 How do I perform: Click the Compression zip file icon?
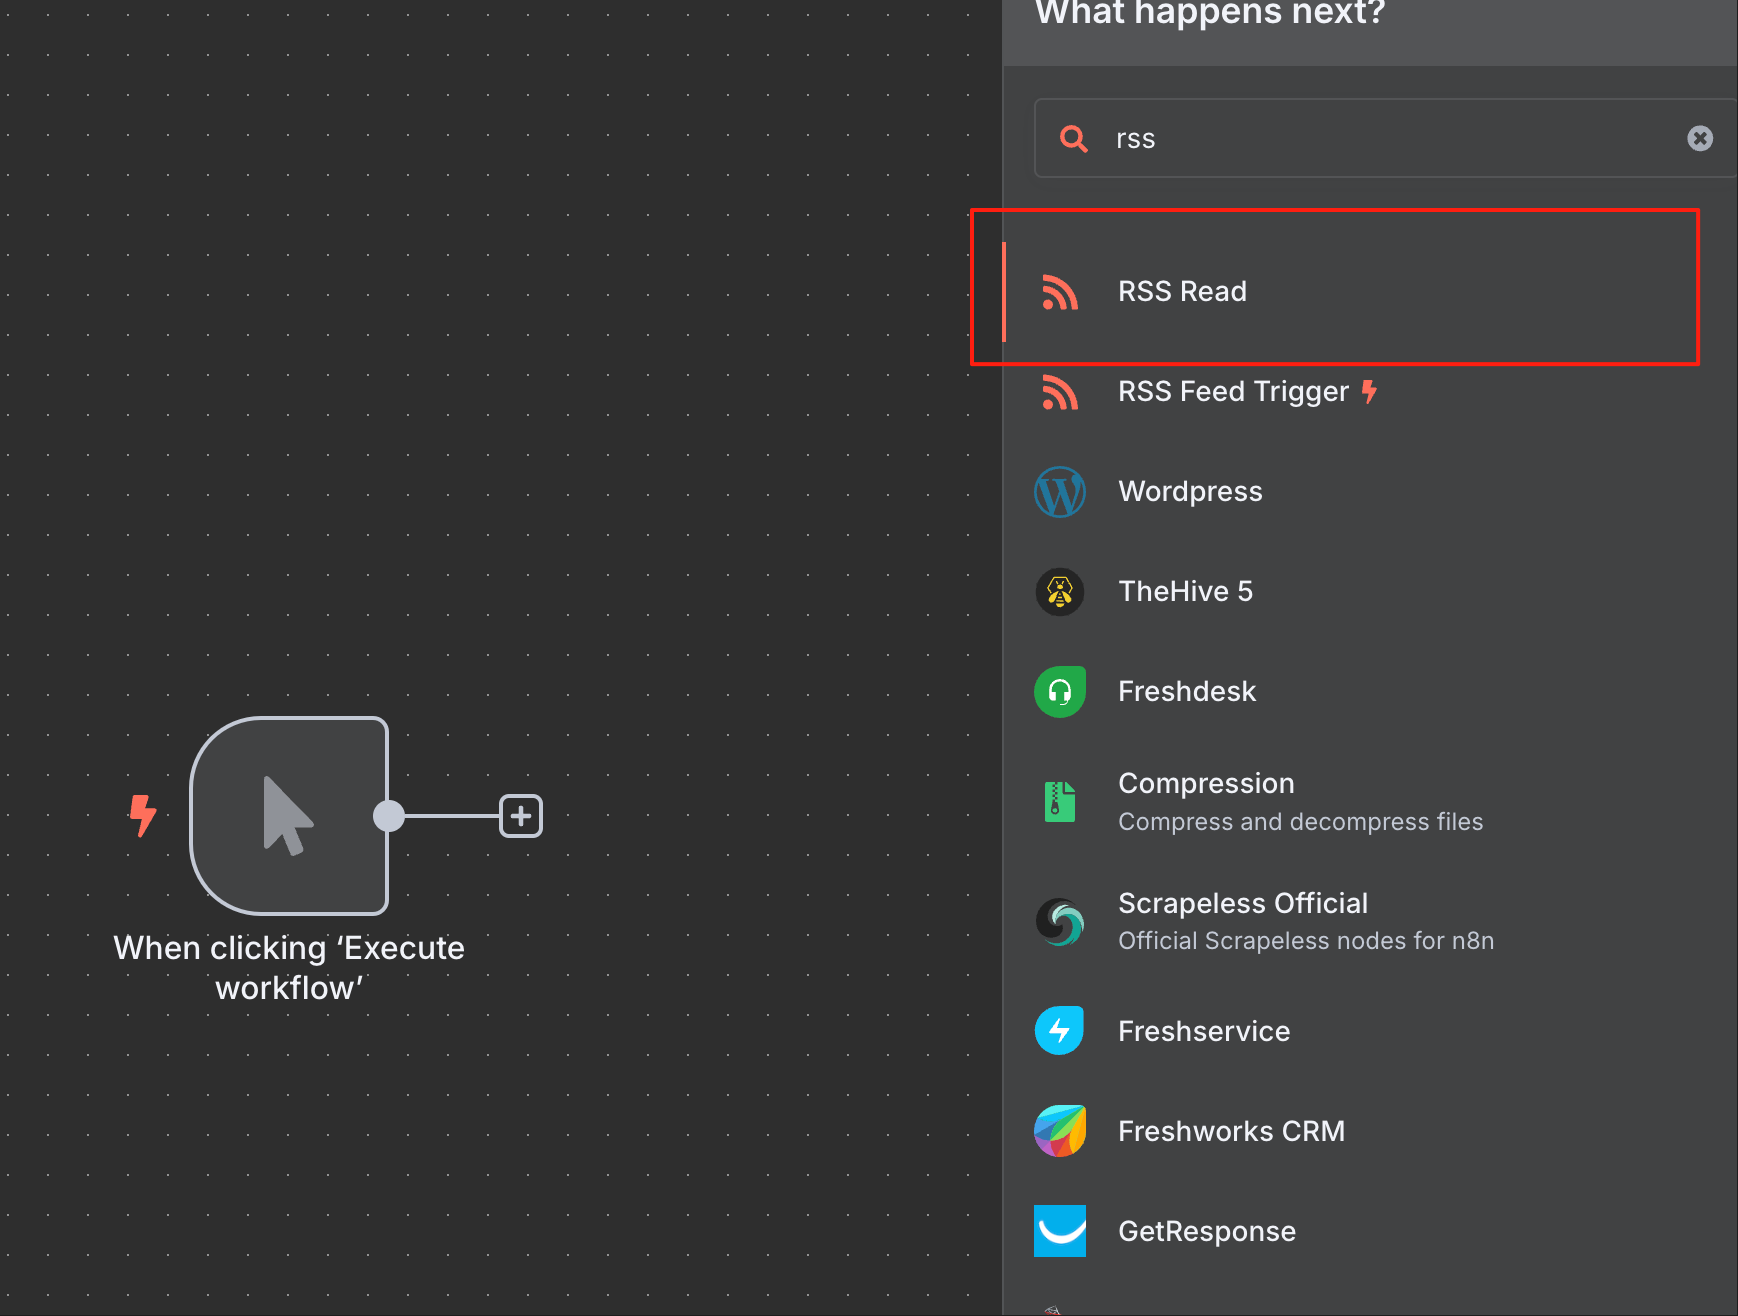point(1060,802)
